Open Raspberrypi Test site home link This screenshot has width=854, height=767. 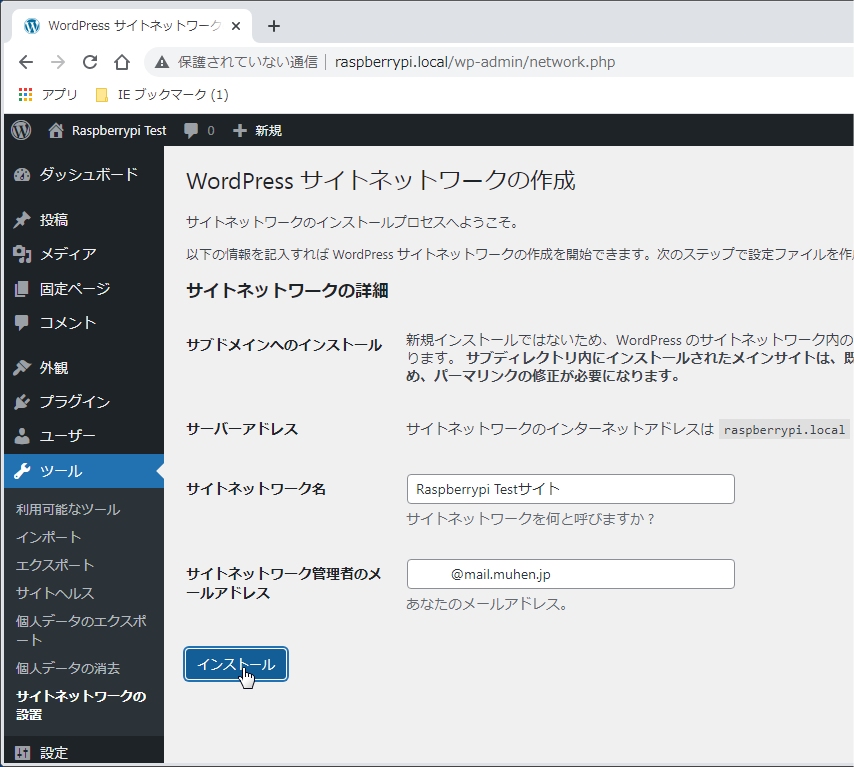click(x=108, y=130)
